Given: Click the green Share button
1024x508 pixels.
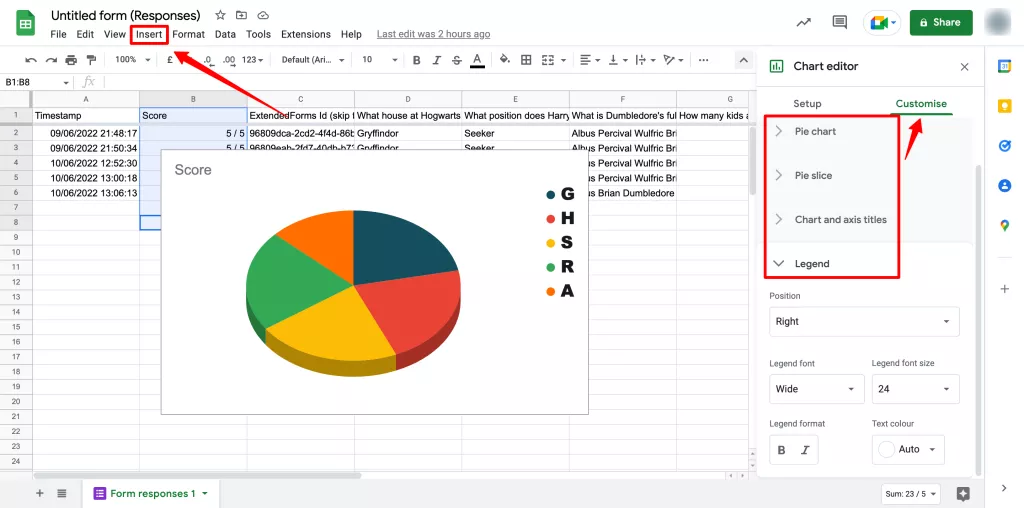Looking at the screenshot, I should coord(941,22).
